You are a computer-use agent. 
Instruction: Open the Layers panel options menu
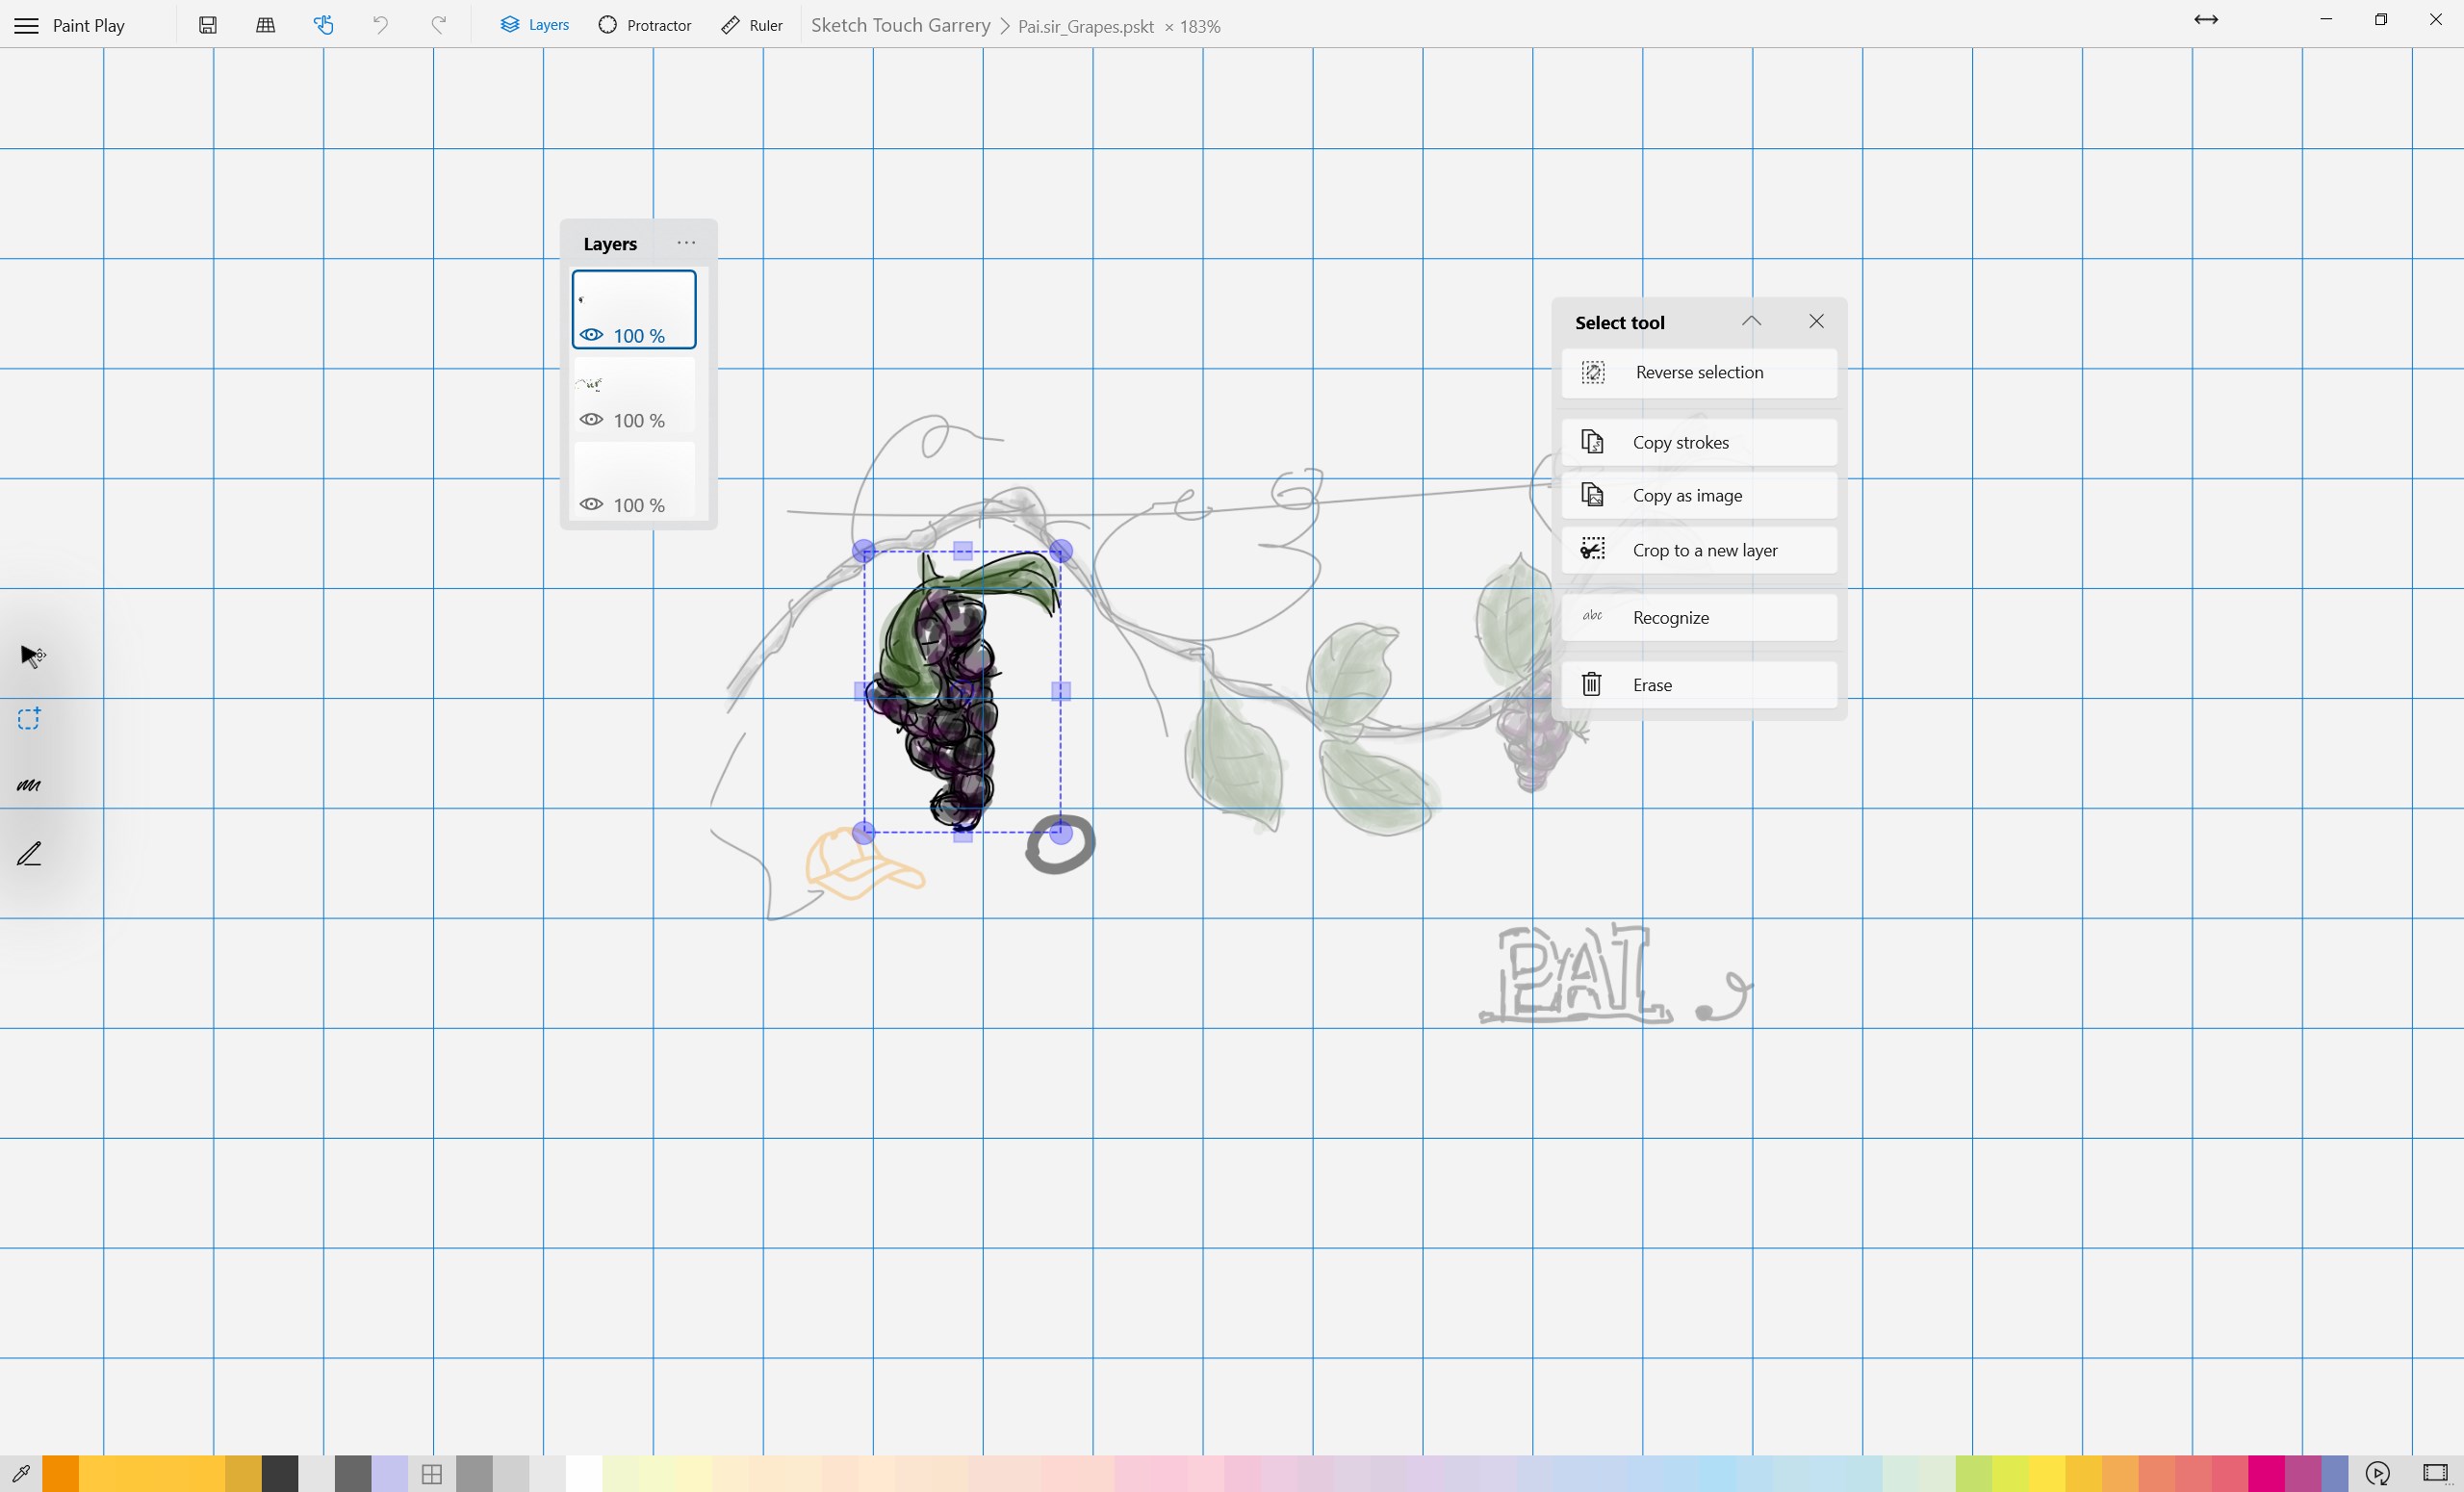pyautogui.click(x=685, y=242)
